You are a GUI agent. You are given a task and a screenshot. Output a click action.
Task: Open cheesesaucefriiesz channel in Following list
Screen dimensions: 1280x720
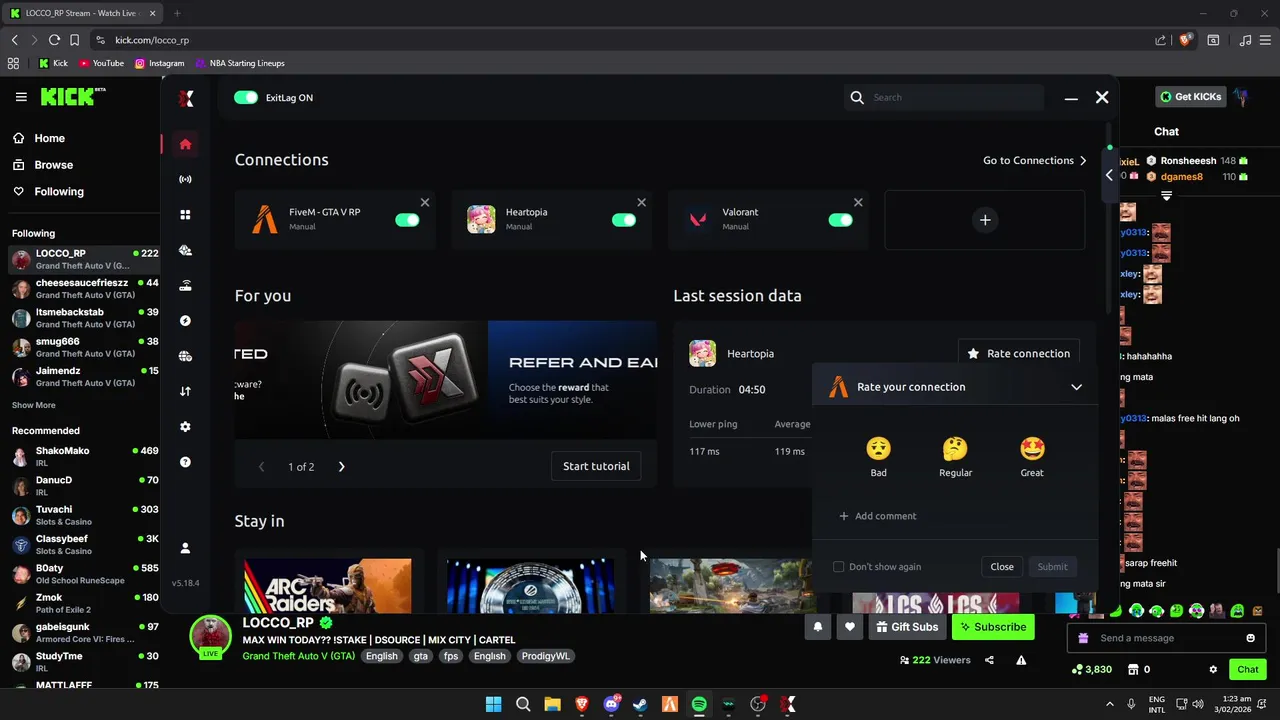[85, 289]
